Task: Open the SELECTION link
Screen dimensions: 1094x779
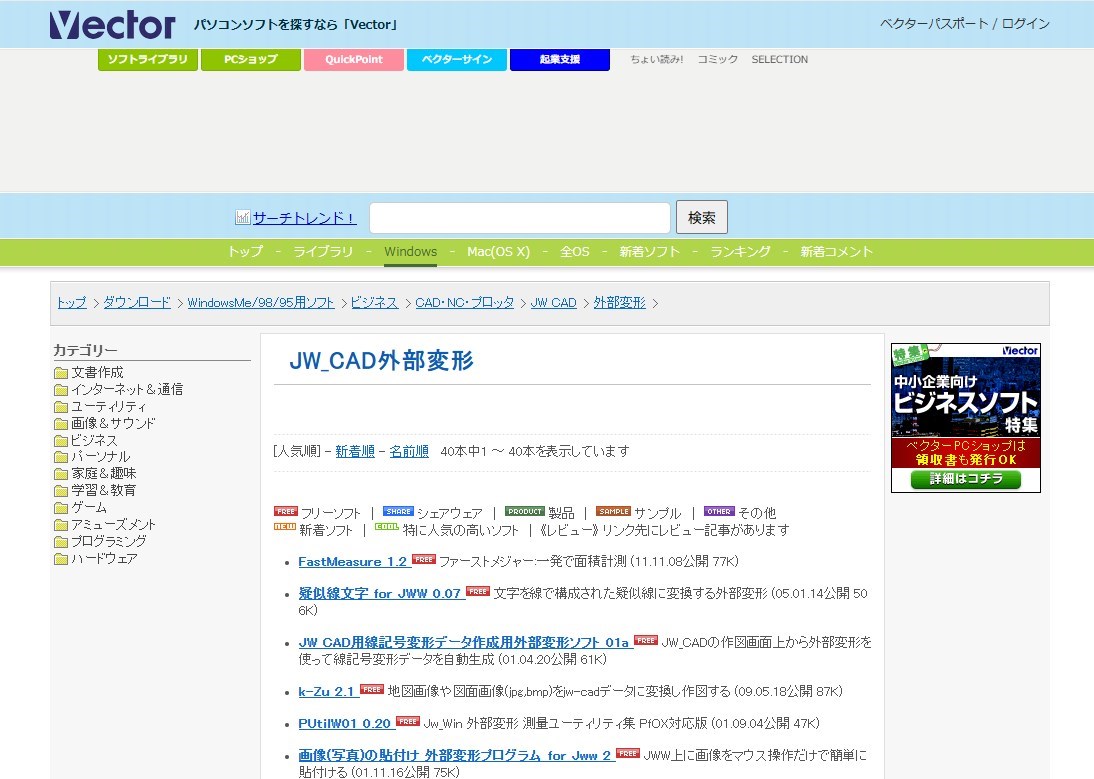Action: [x=779, y=59]
